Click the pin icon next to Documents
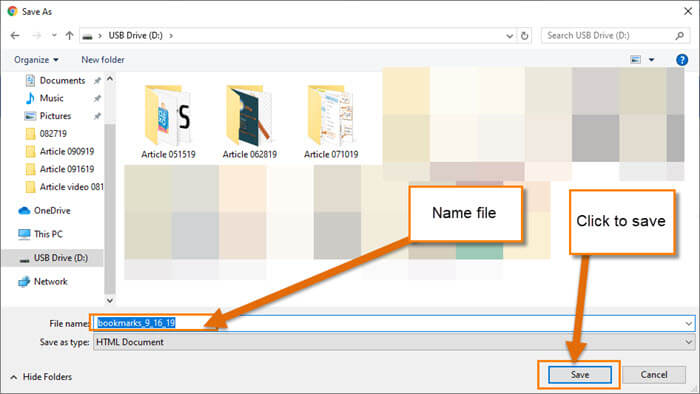The image size is (700, 394). pyautogui.click(x=97, y=81)
